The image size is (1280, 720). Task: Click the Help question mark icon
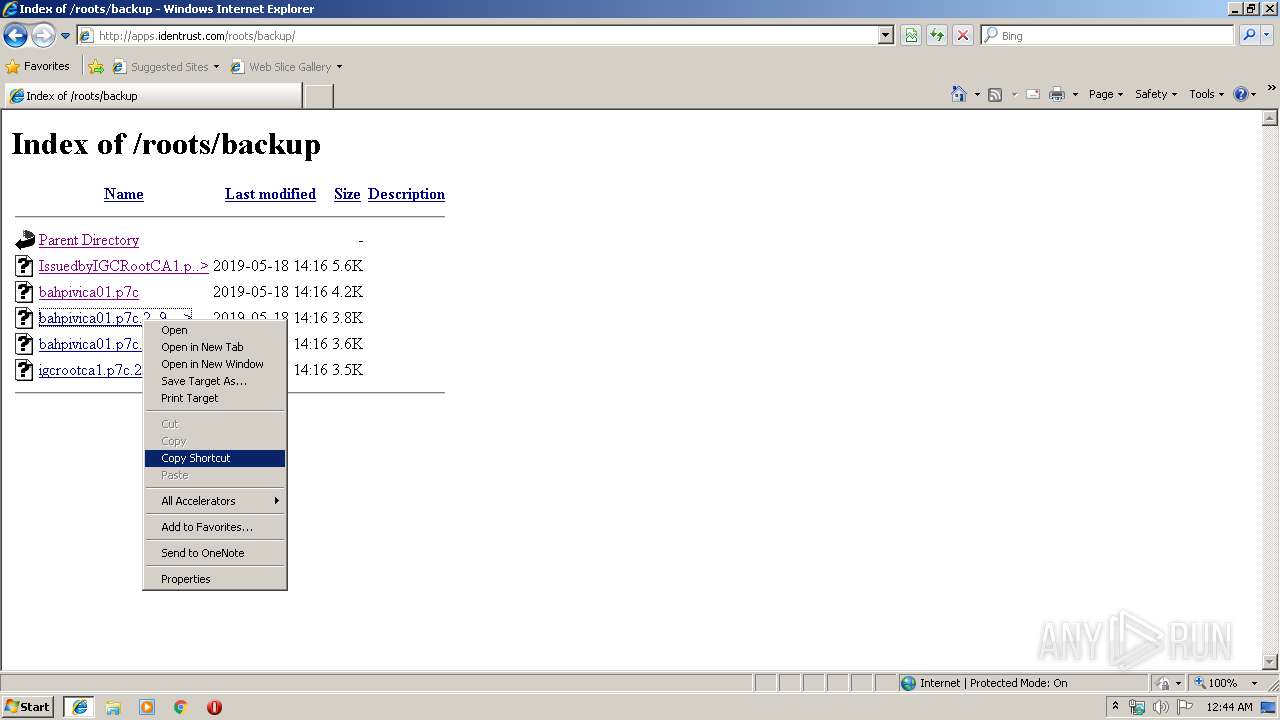pos(1241,94)
